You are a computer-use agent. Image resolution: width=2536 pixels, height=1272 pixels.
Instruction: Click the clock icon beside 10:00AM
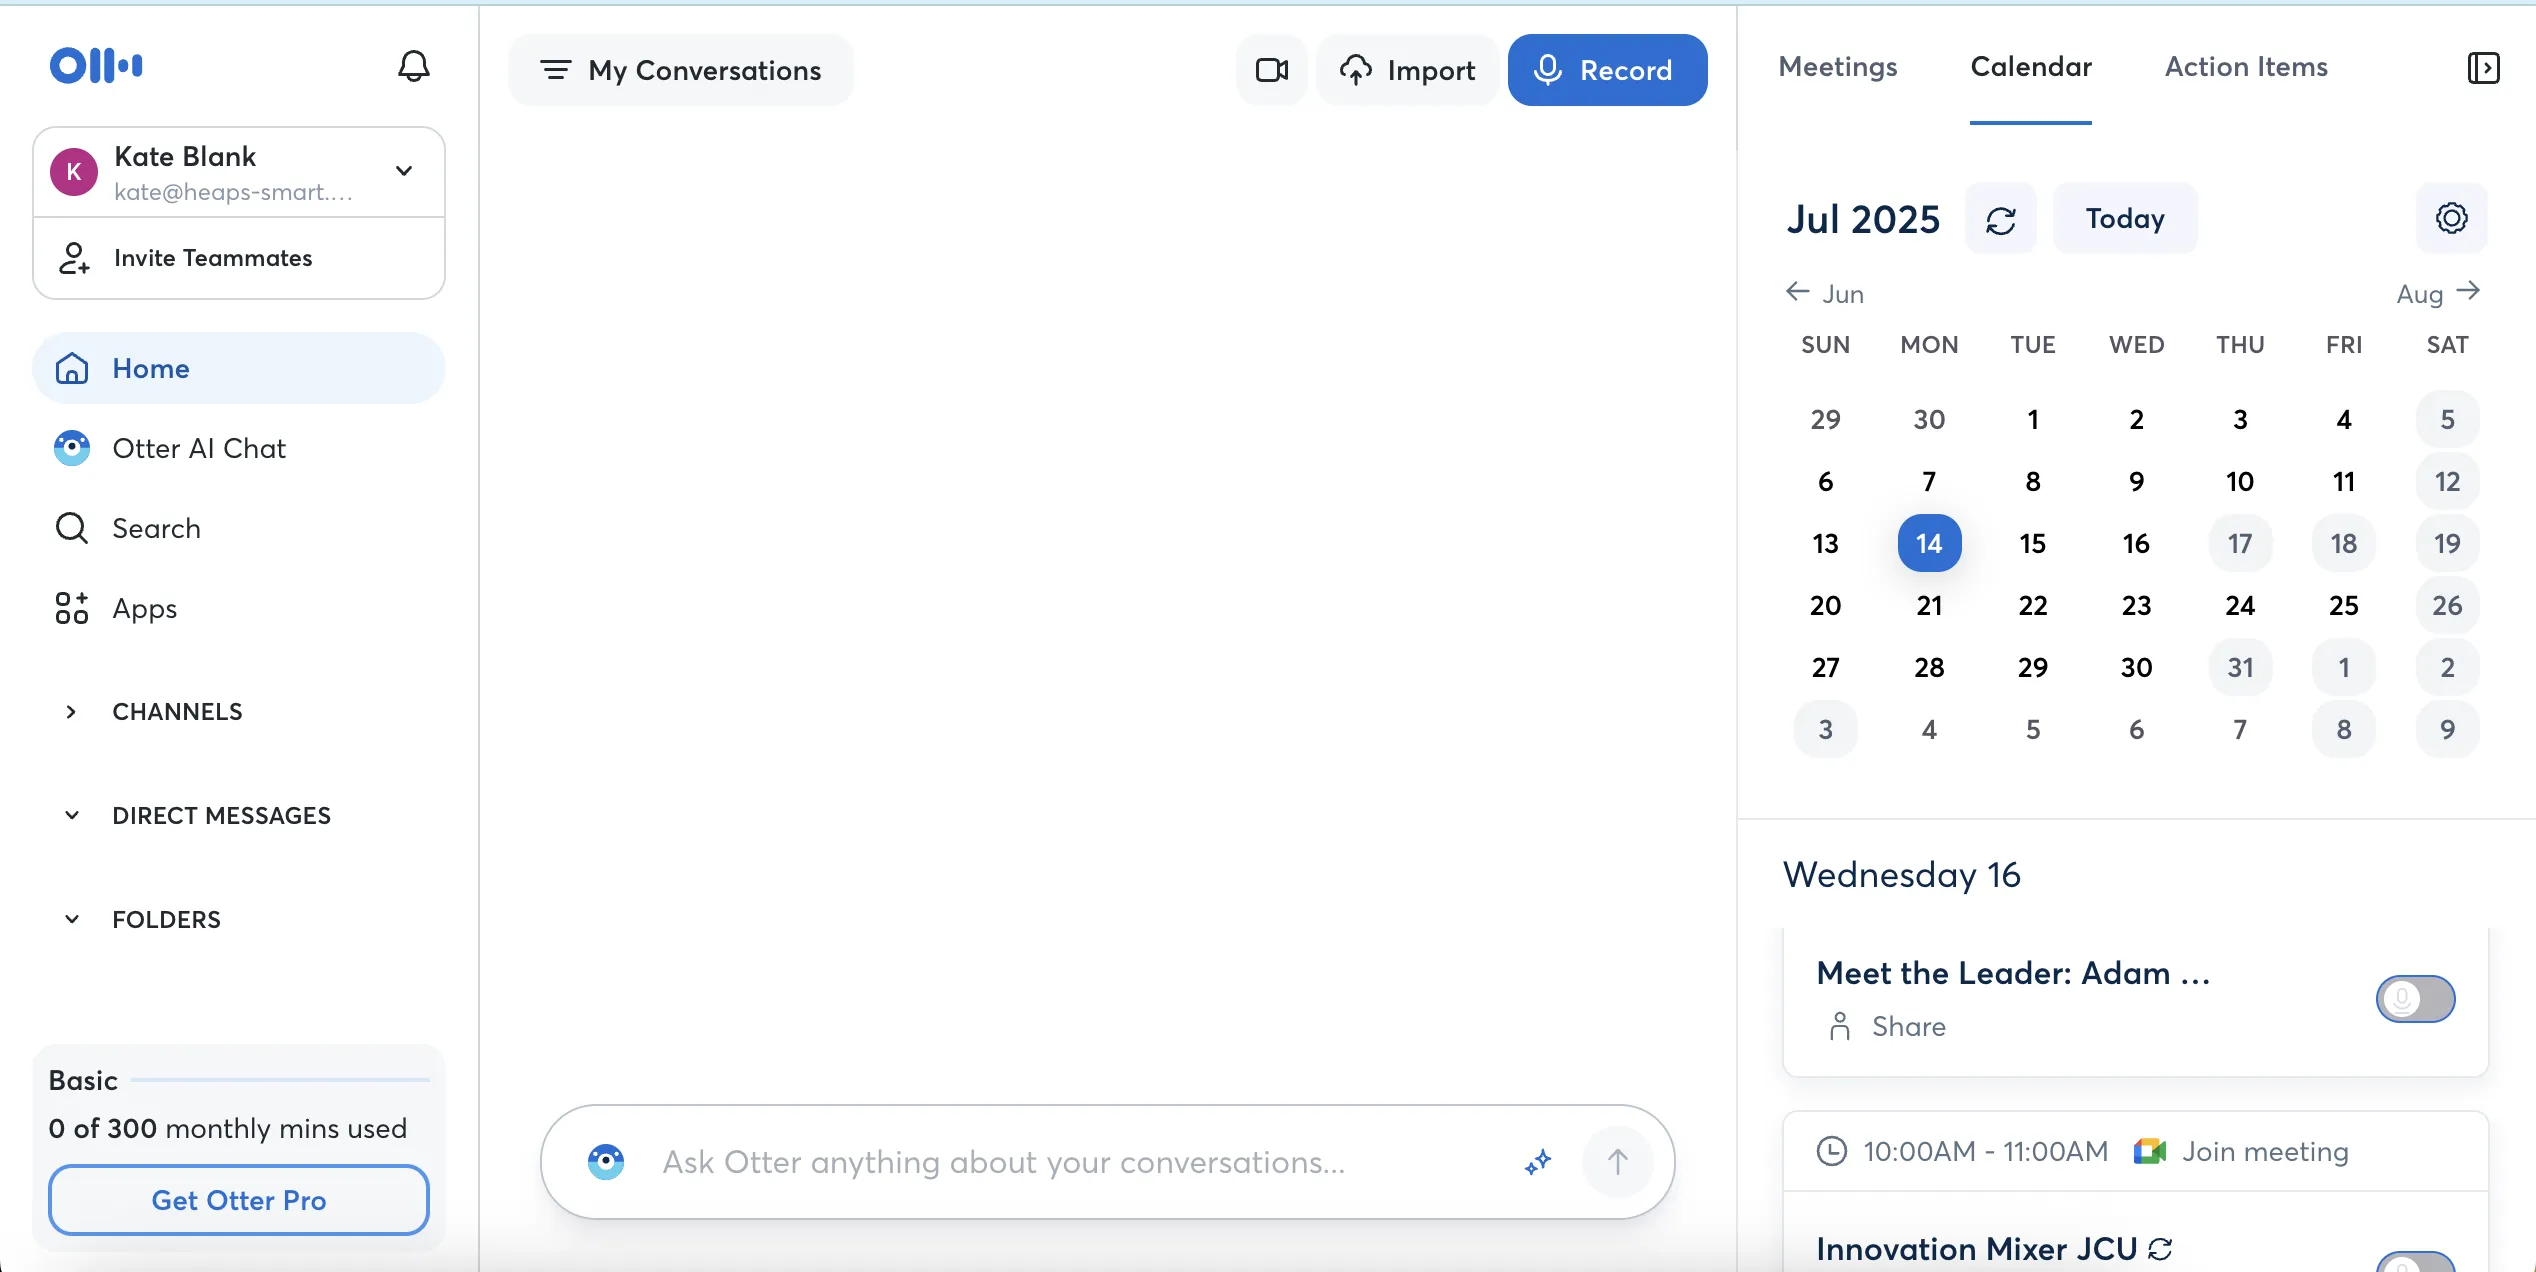tap(1831, 1152)
